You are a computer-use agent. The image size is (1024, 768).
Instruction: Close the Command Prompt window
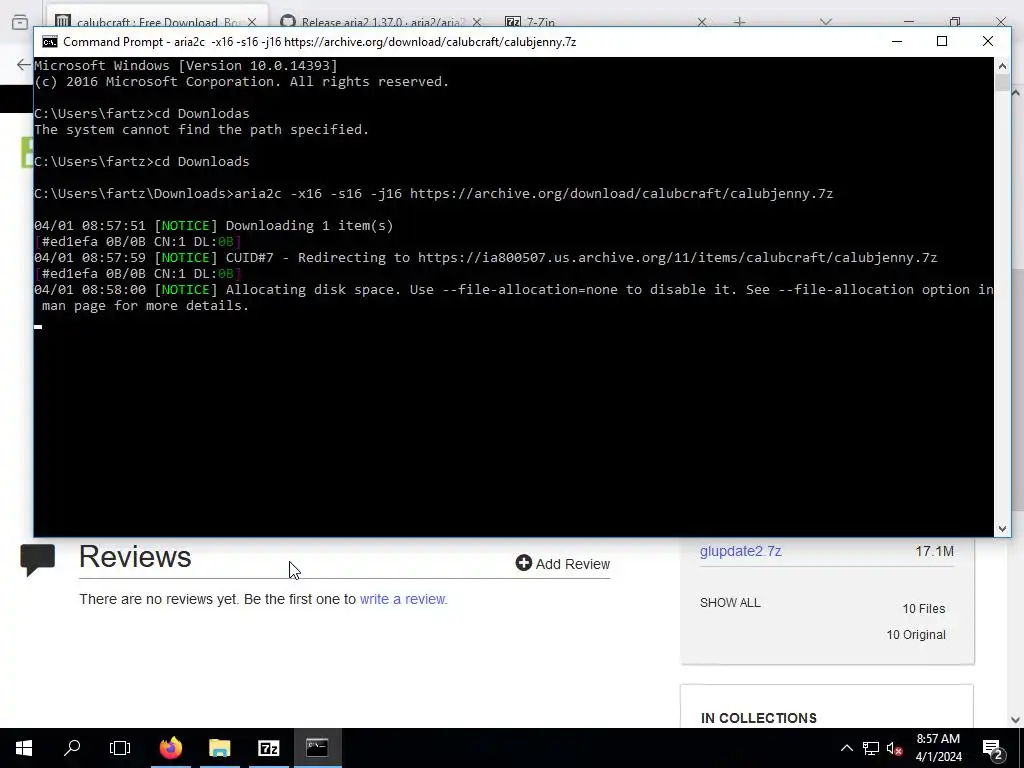pyautogui.click(x=987, y=41)
